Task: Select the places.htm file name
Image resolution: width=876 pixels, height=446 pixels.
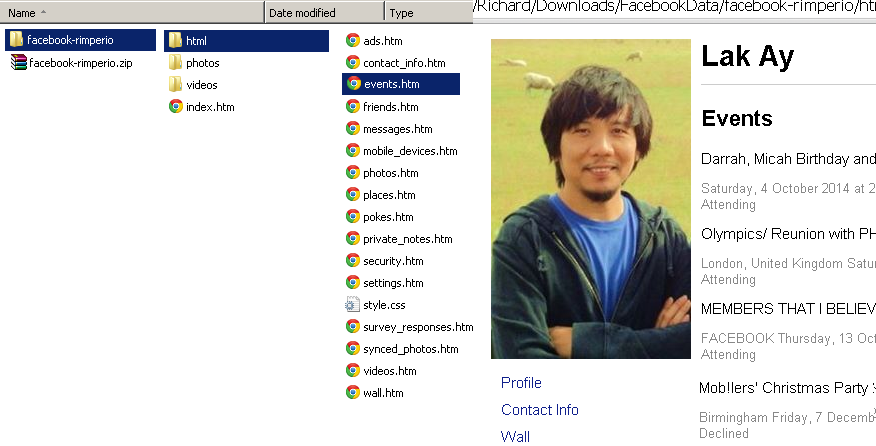Action: 389,195
